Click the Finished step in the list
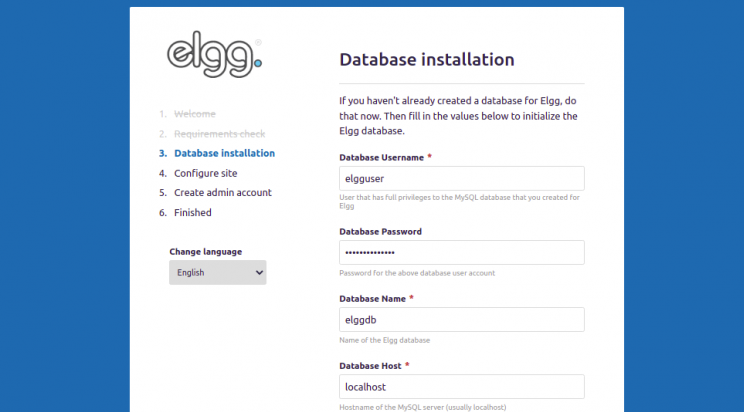 pos(192,212)
